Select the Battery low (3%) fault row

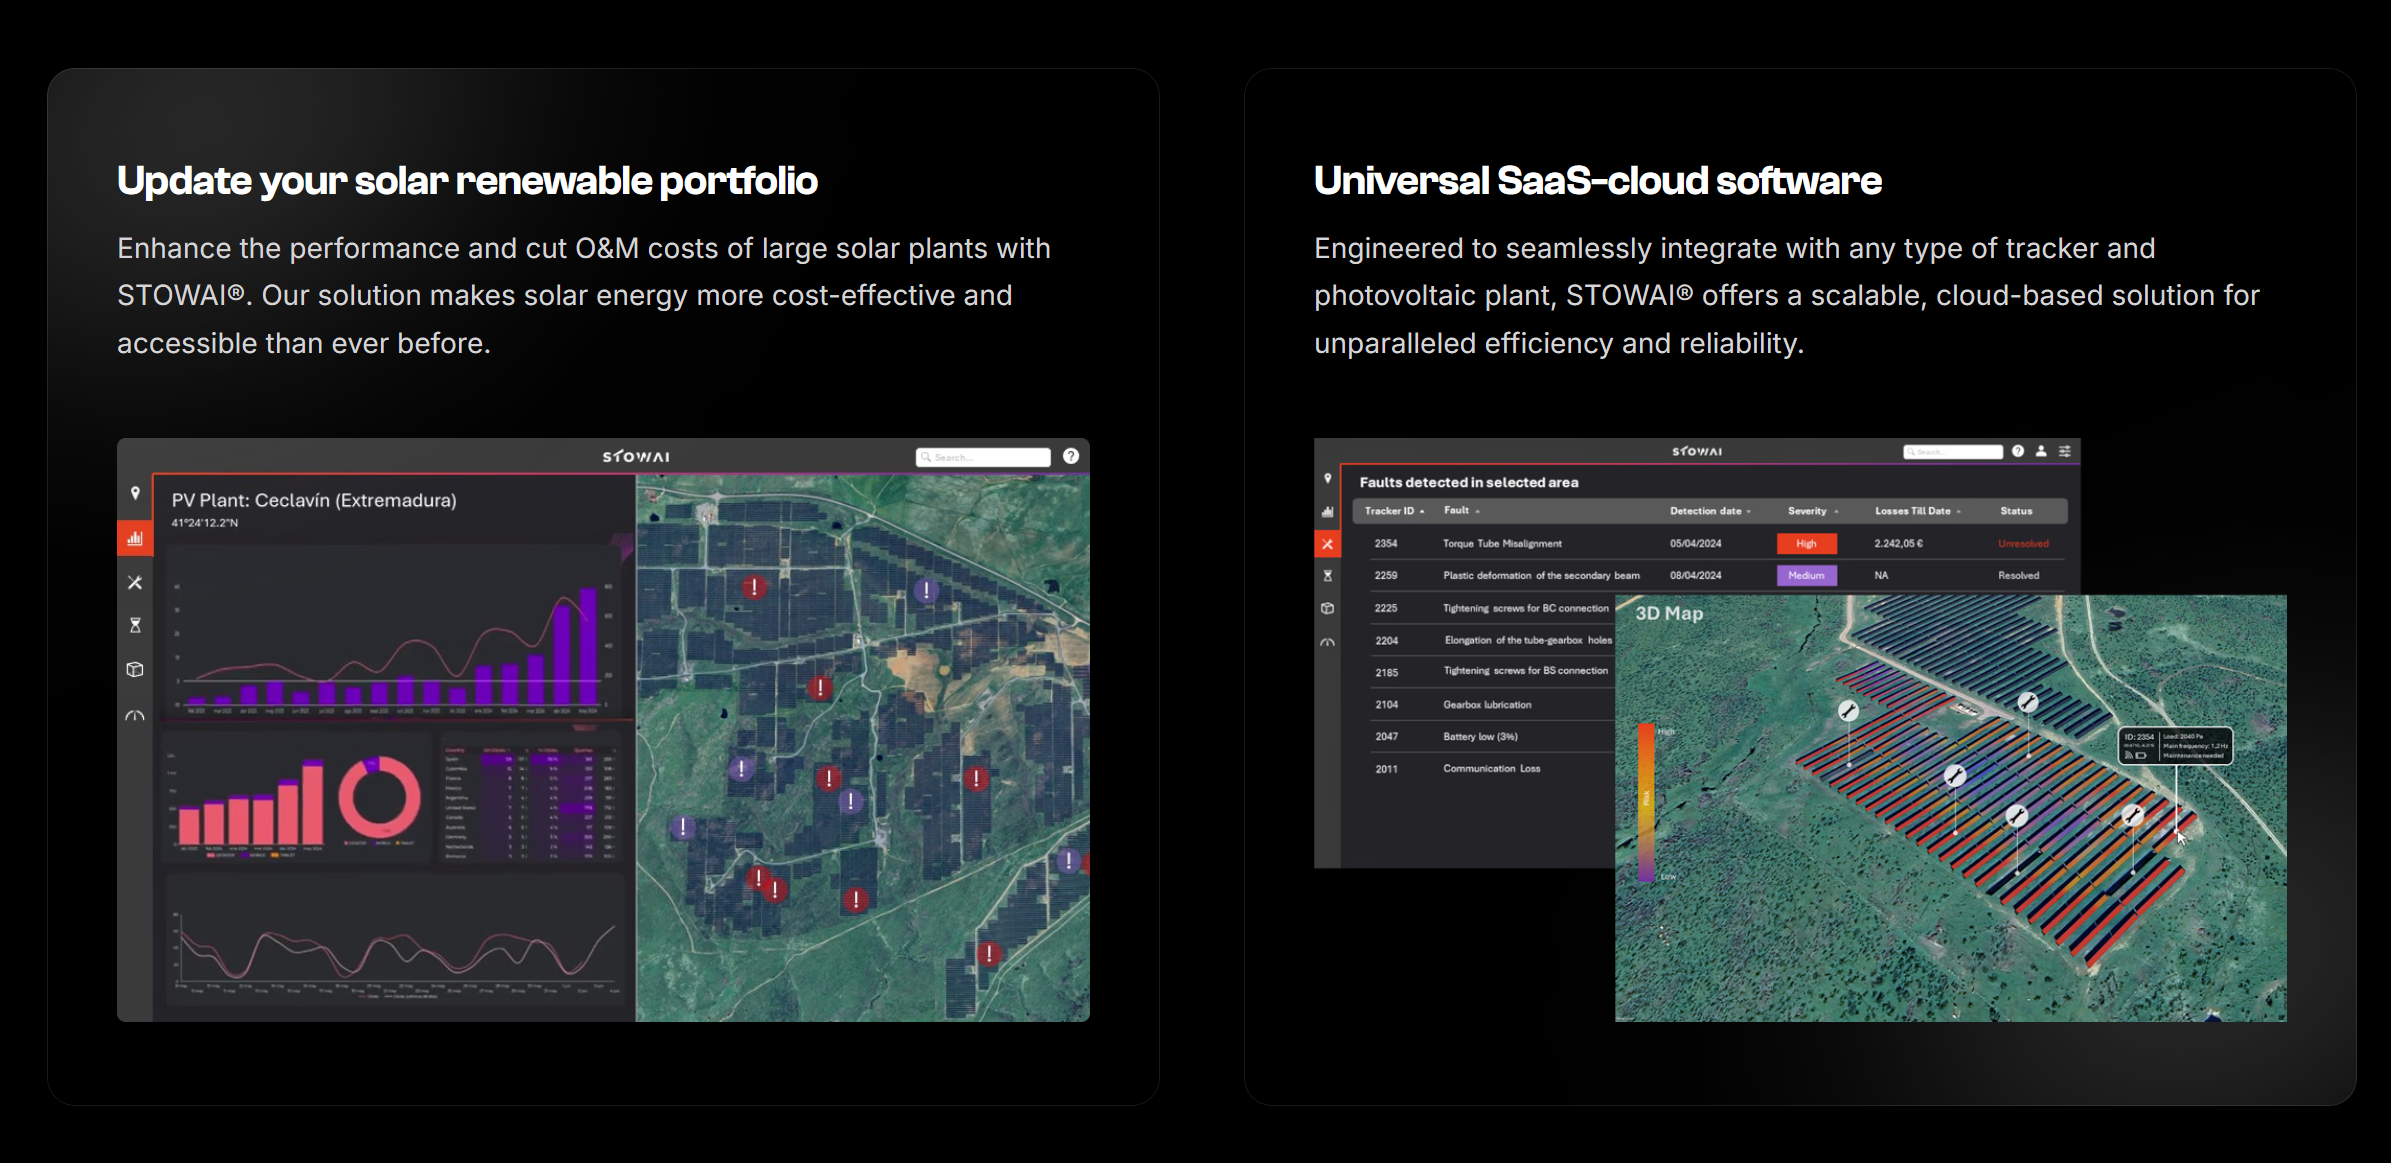pos(1480,737)
